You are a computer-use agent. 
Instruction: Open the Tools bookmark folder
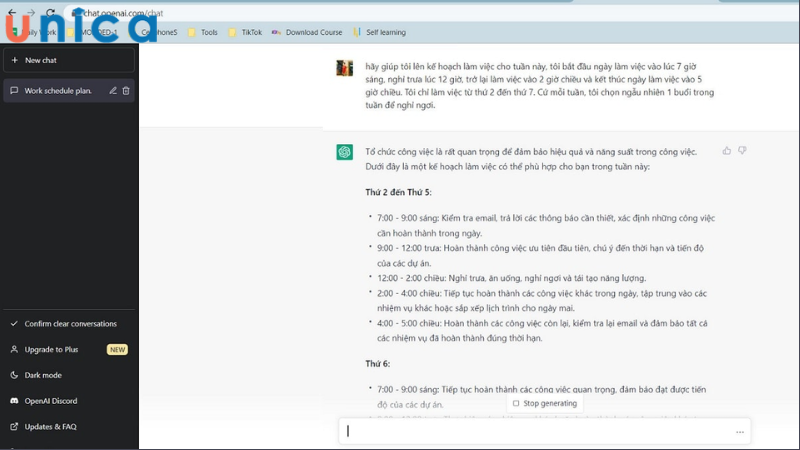pyautogui.click(x=208, y=32)
